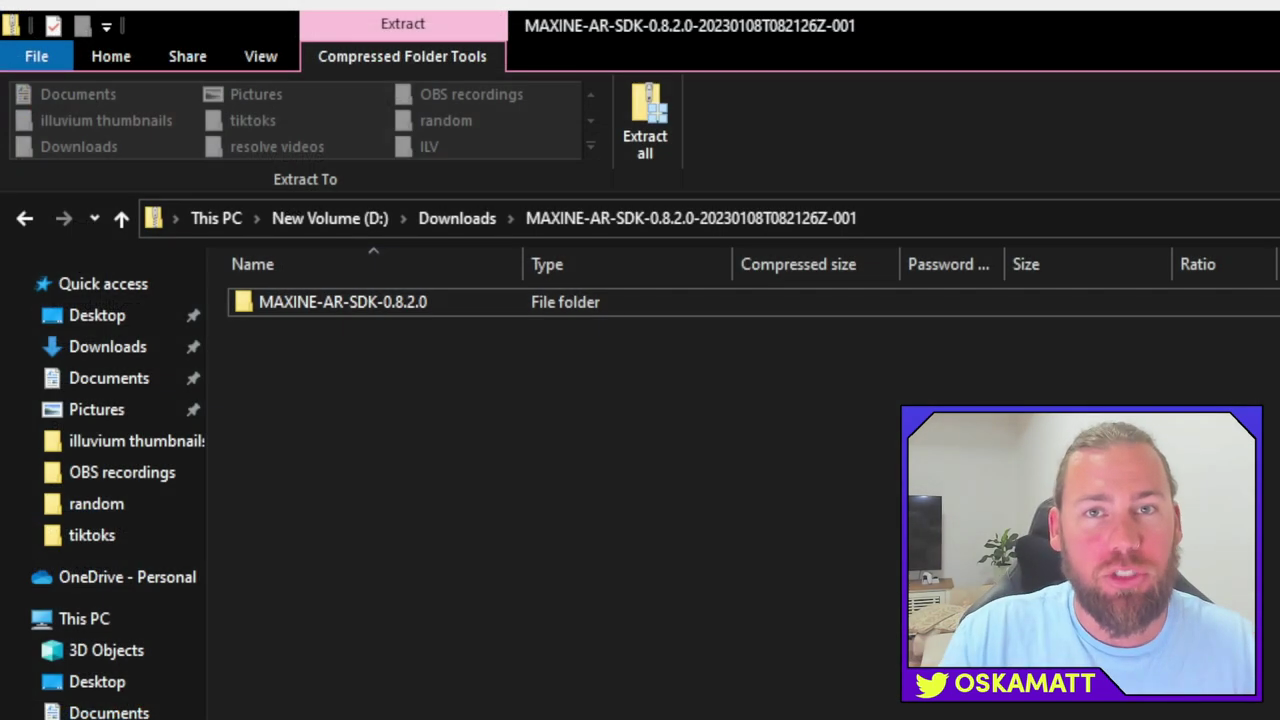Open the Customize Quick Access Toolbar dropdown

tap(106, 27)
